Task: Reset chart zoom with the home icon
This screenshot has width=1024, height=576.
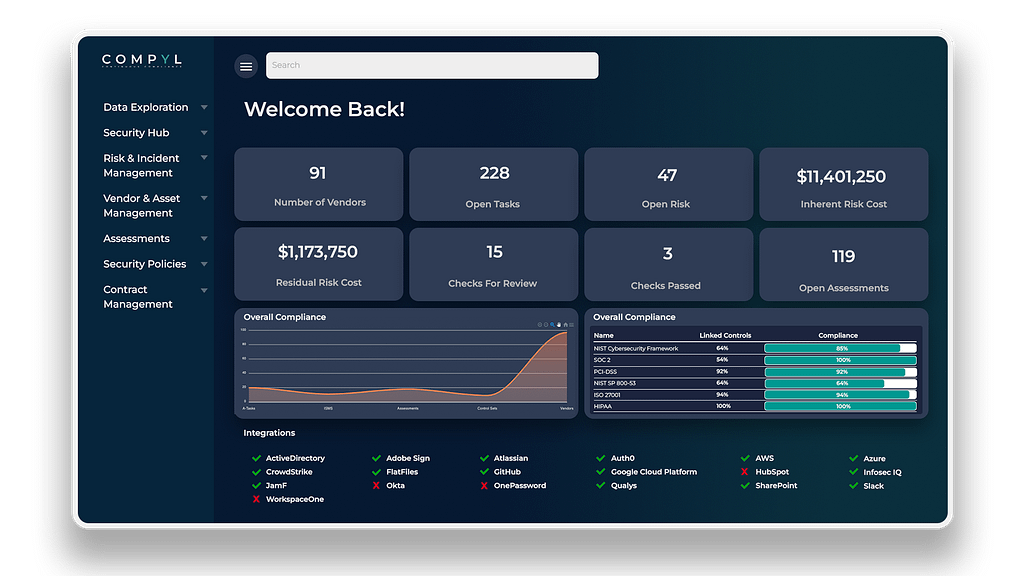Action: click(566, 325)
